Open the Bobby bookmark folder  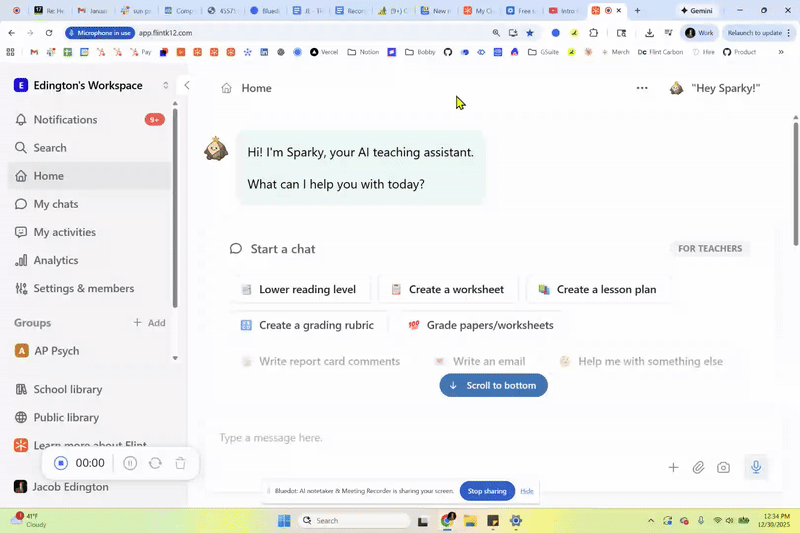pos(420,52)
